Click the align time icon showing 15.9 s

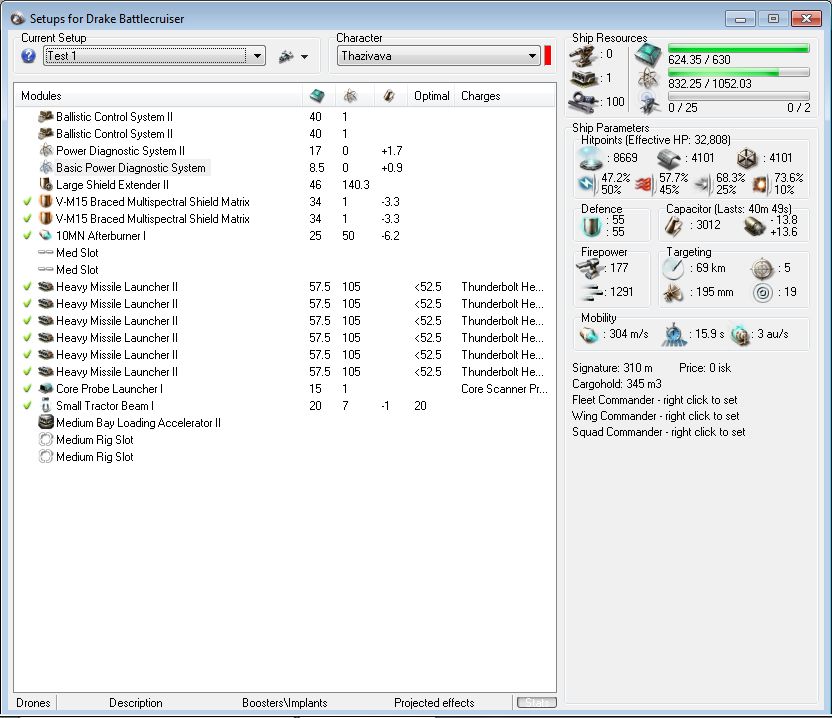(674, 335)
